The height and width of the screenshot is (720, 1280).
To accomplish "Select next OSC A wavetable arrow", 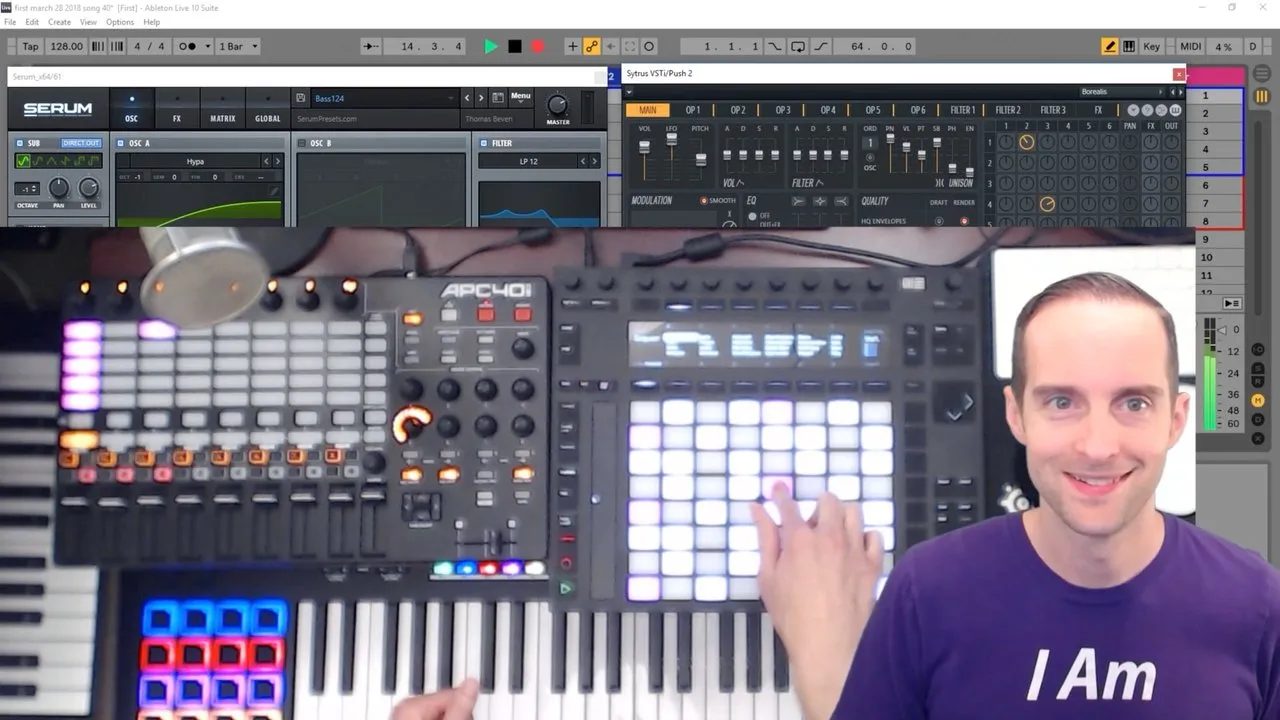I will [x=278, y=161].
